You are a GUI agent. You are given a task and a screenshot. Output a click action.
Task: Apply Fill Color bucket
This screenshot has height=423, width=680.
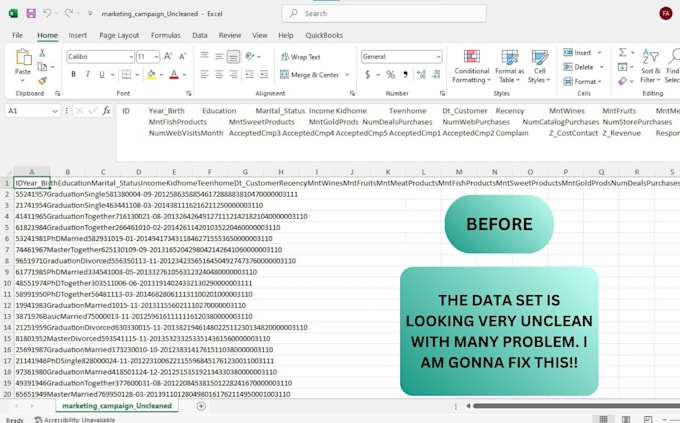(151, 75)
